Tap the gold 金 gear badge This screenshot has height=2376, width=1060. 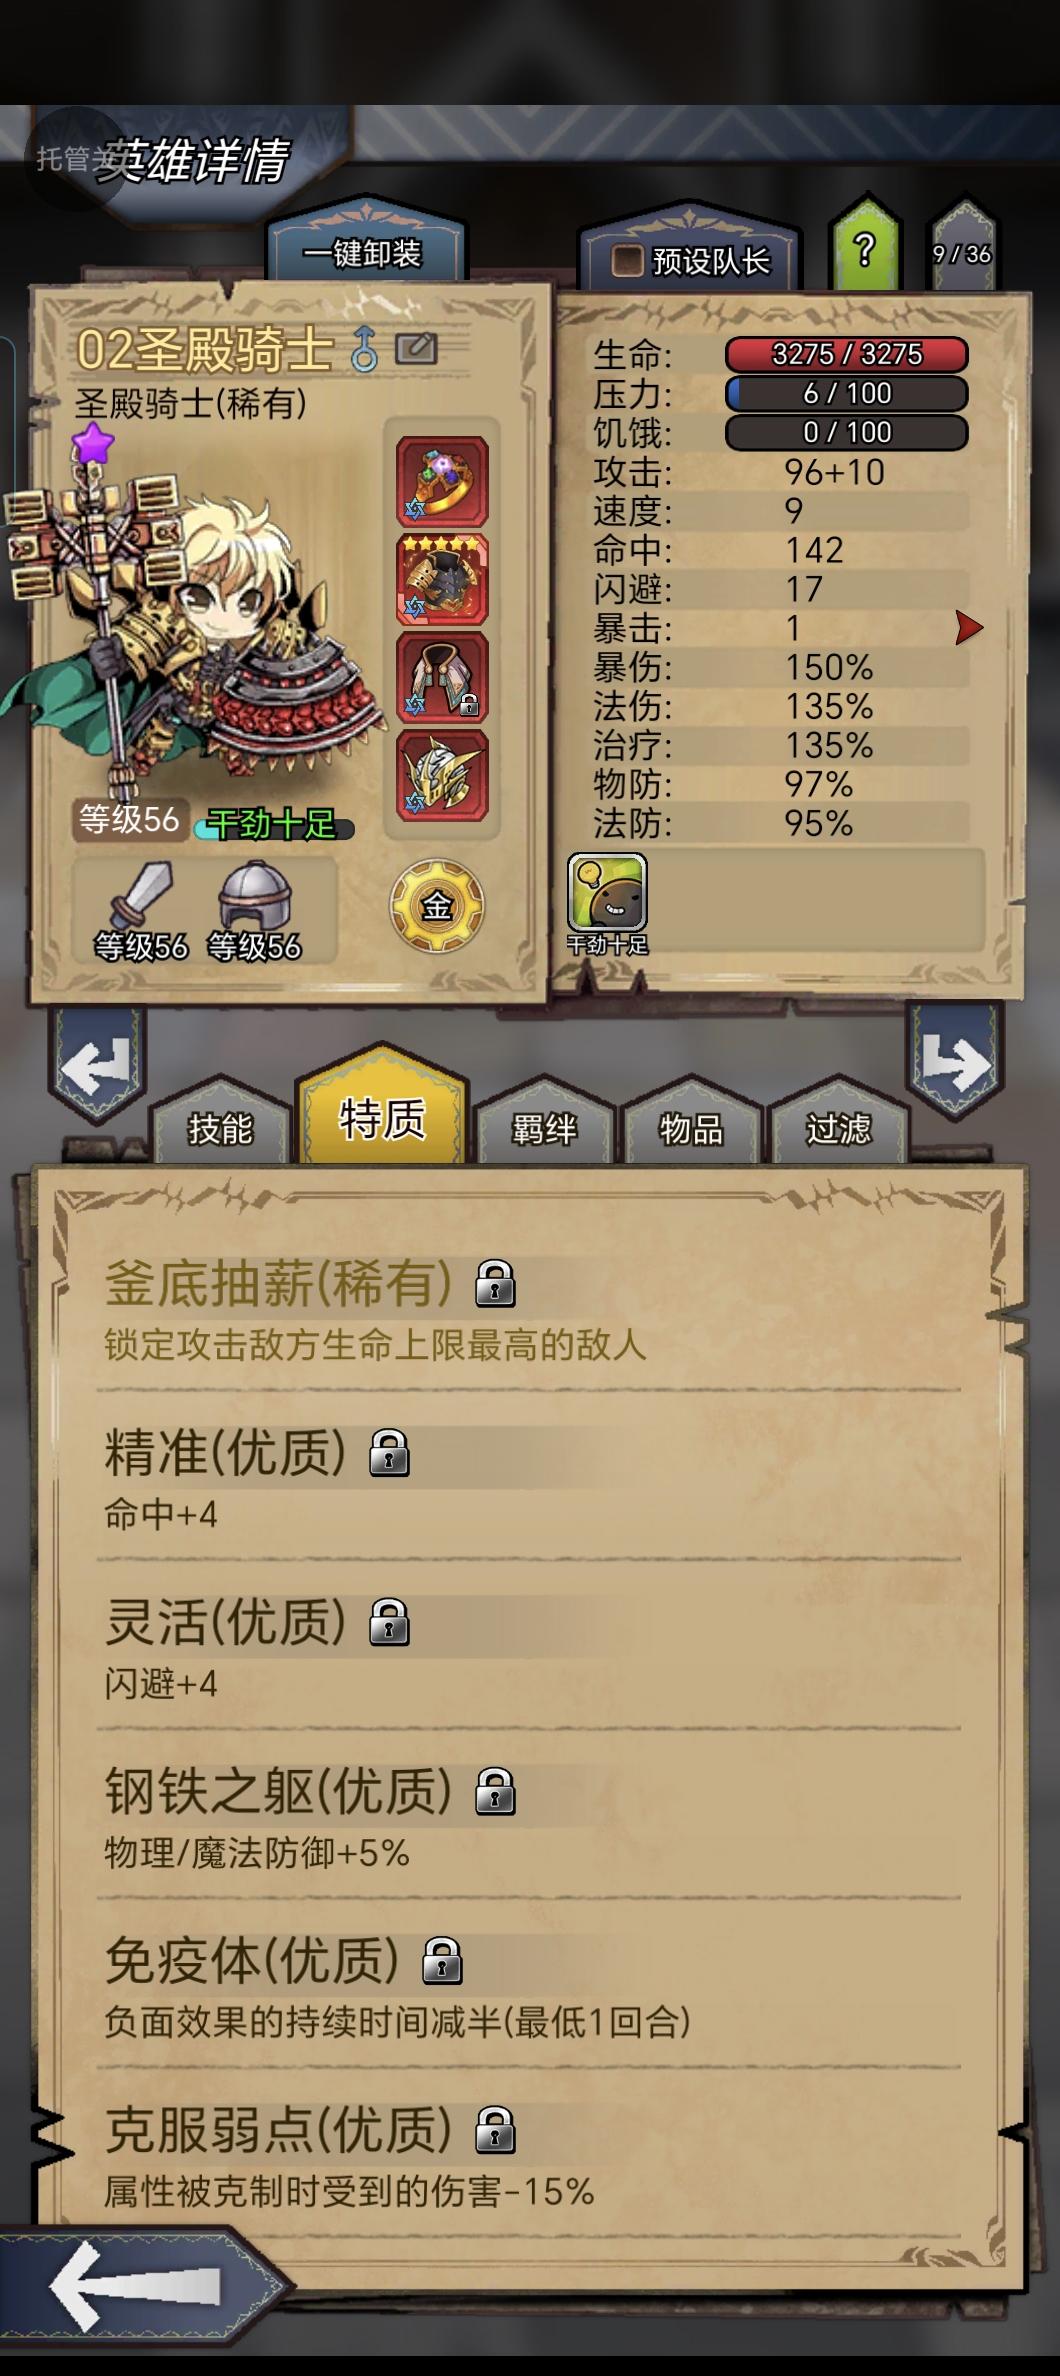[437, 906]
